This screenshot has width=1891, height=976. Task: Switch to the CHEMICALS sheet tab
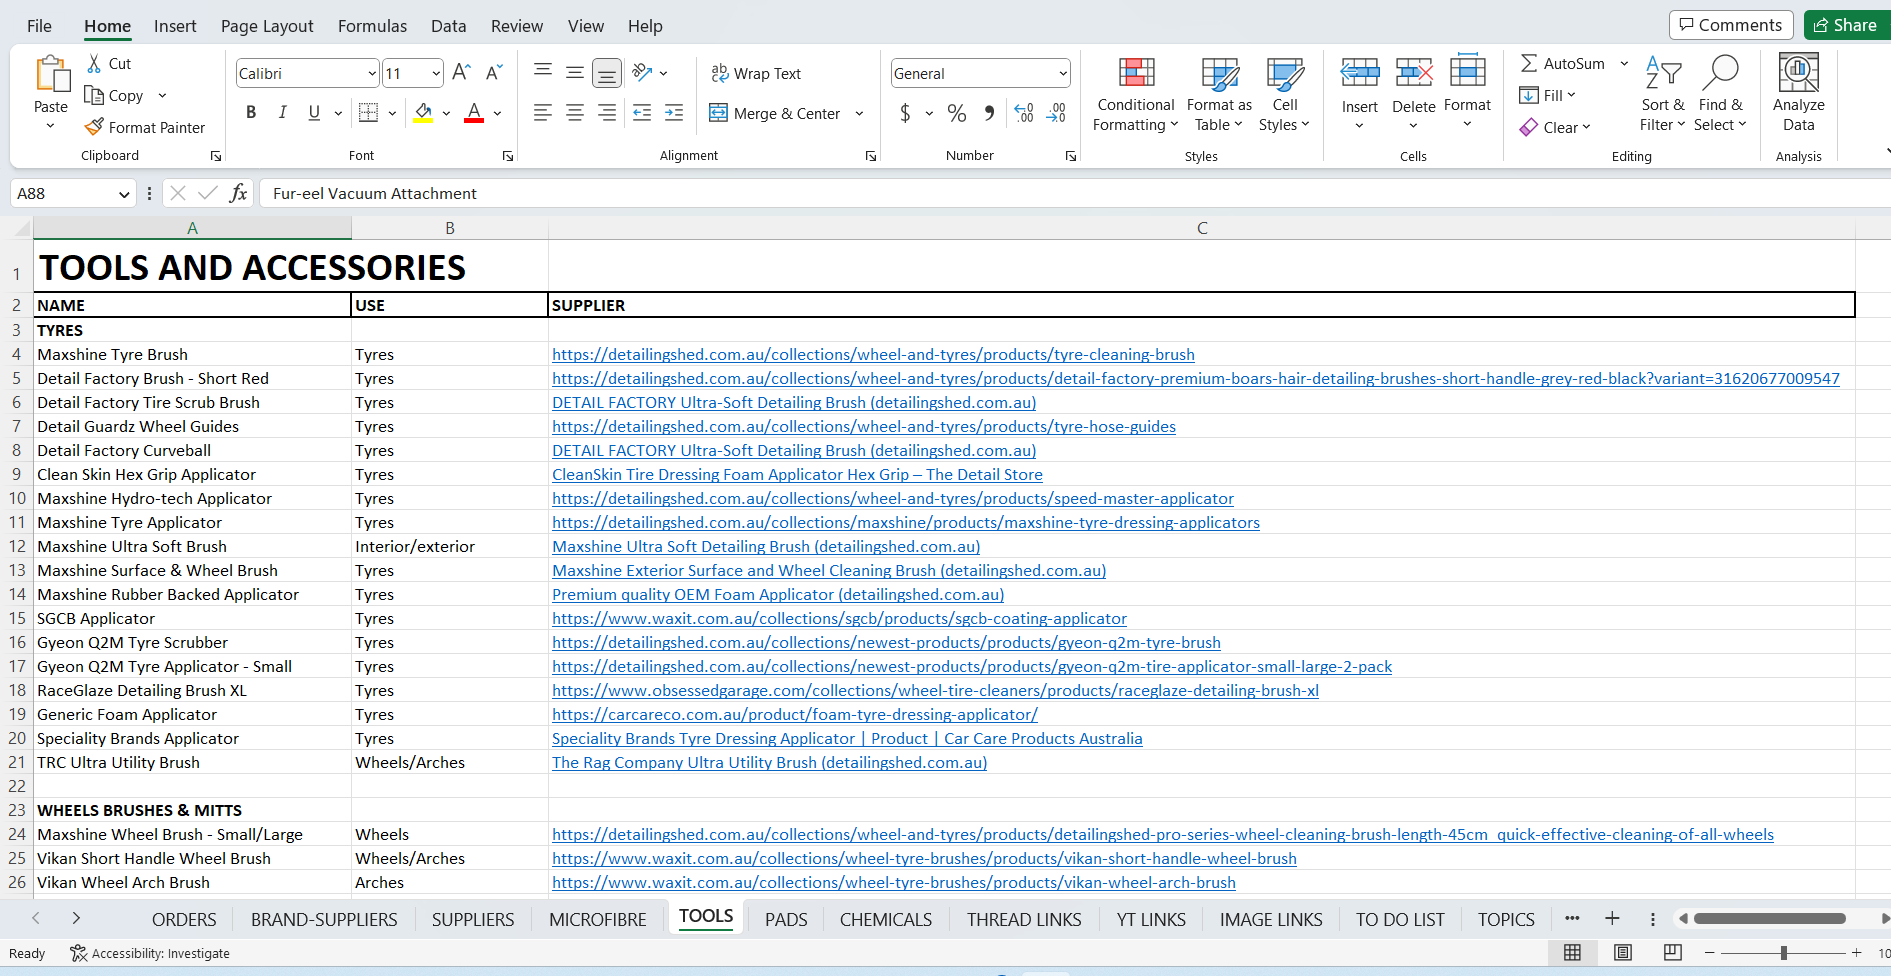(886, 919)
